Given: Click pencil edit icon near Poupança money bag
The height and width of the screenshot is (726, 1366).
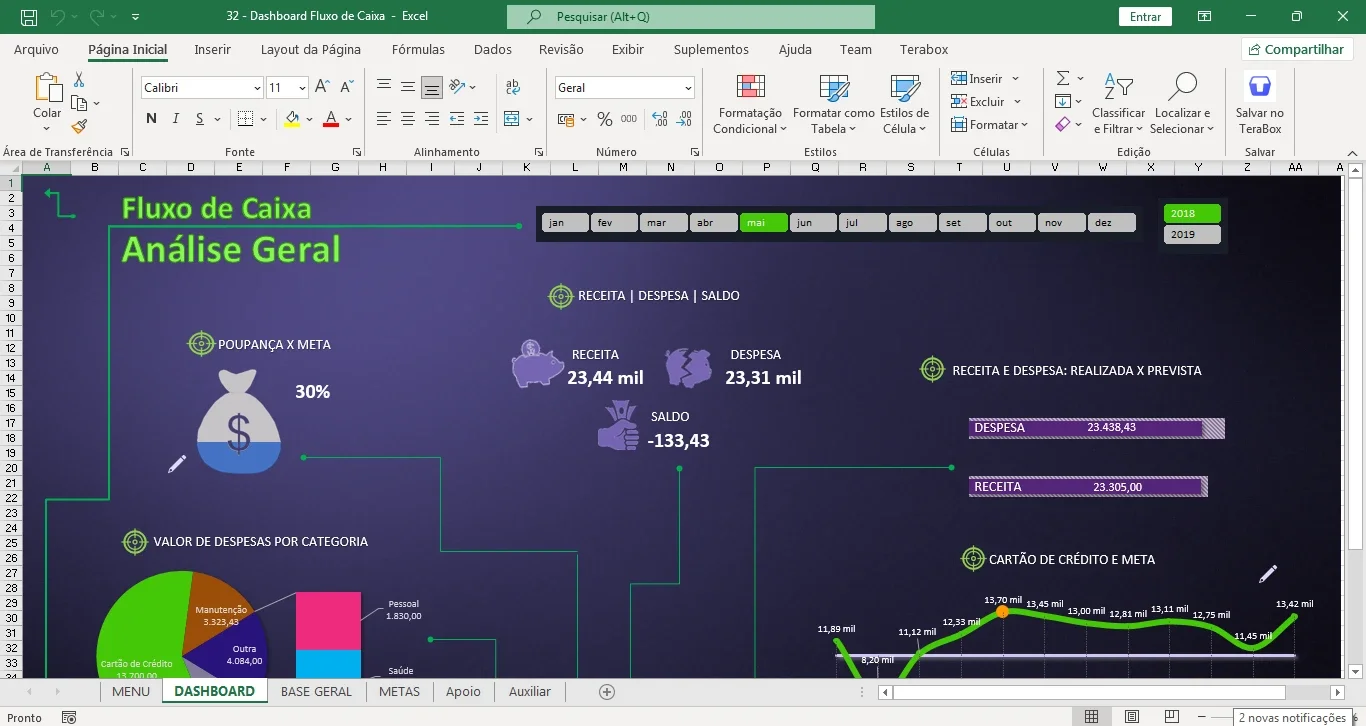Looking at the screenshot, I should 177,463.
